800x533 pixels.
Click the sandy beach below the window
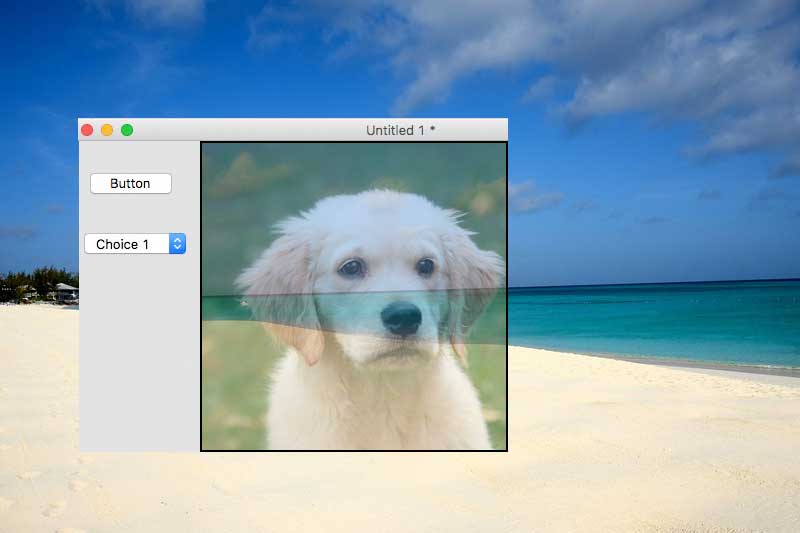coord(400,490)
